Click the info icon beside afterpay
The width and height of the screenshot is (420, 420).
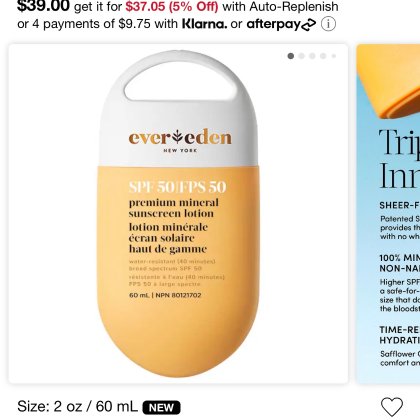328,24
